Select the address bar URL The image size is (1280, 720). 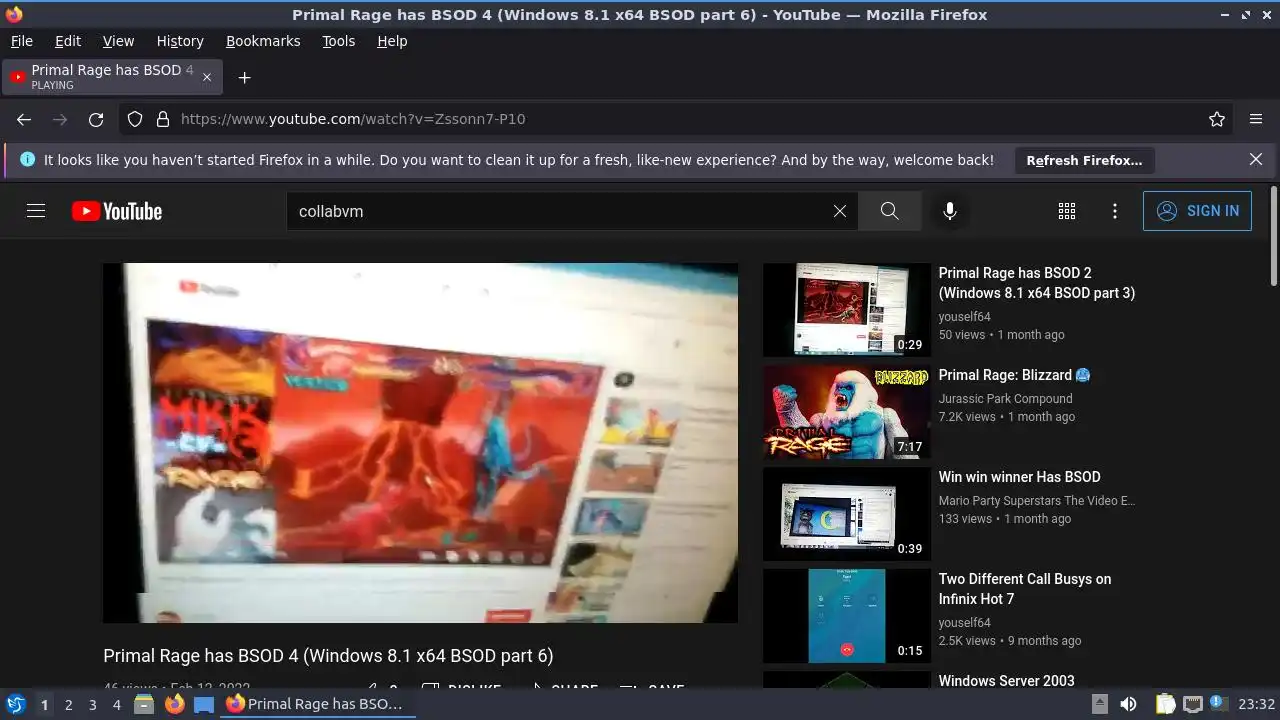[x=353, y=119]
